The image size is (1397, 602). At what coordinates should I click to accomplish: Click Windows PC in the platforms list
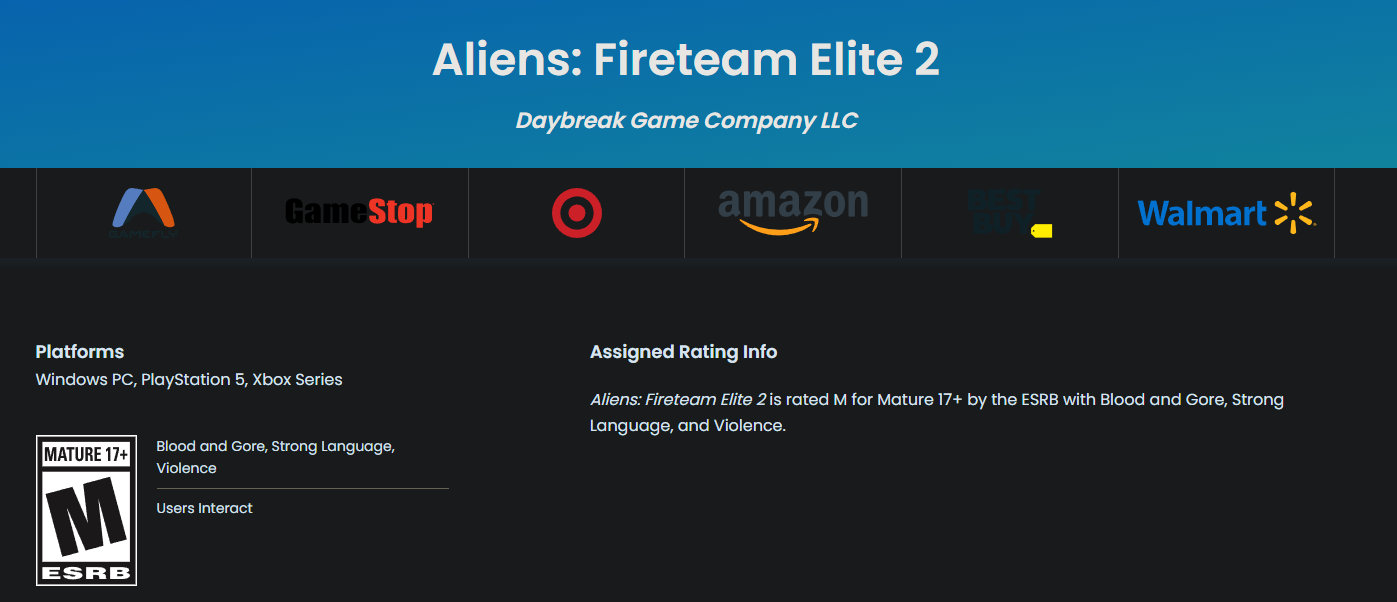pos(86,380)
